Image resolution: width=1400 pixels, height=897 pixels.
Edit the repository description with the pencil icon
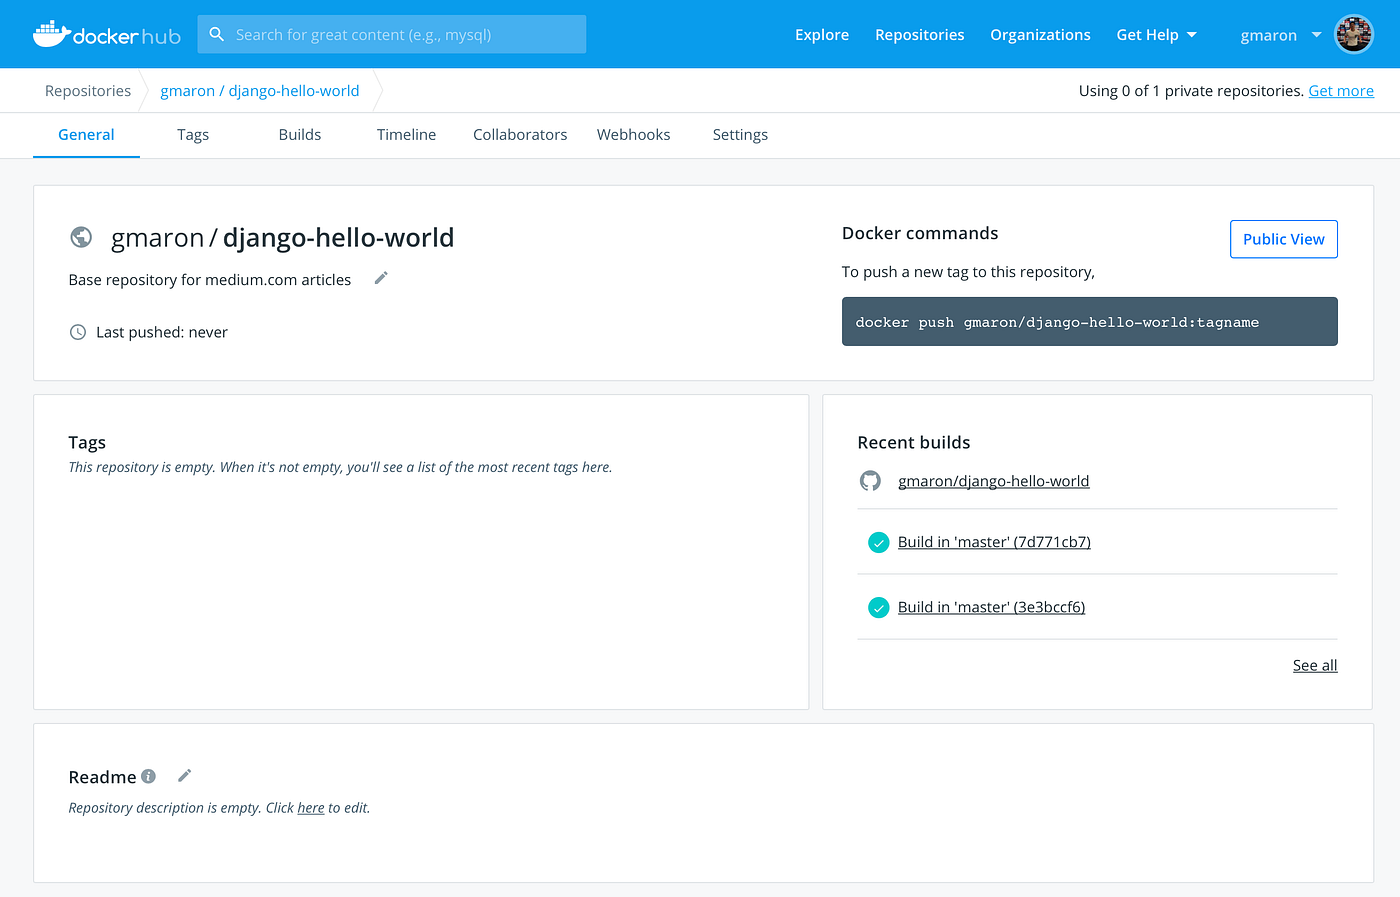pyautogui.click(x=380, y=278)
